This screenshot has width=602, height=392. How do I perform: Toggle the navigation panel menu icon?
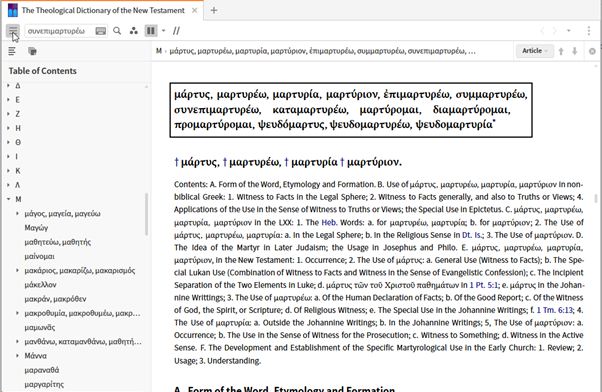(13, 31)
